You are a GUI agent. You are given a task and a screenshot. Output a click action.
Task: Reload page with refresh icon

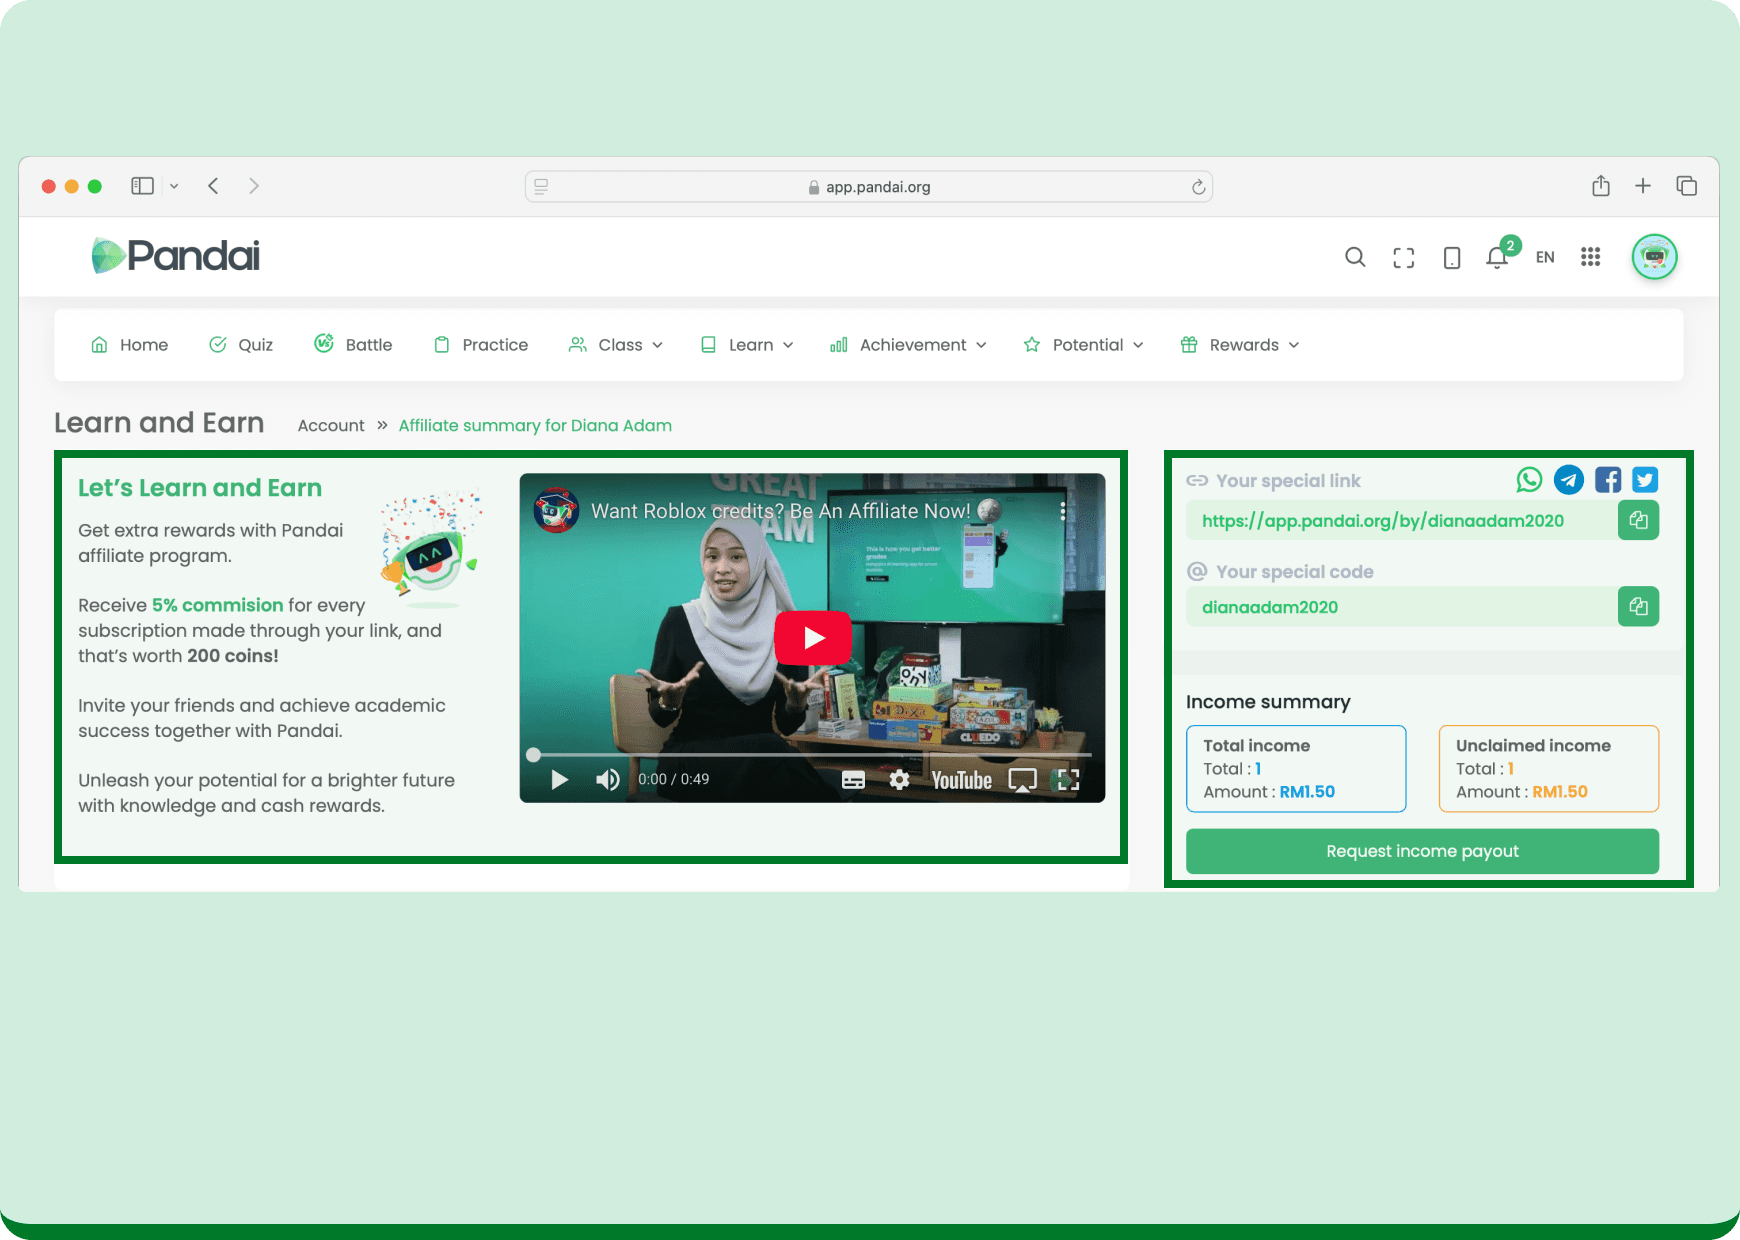tap(1198, 187)
